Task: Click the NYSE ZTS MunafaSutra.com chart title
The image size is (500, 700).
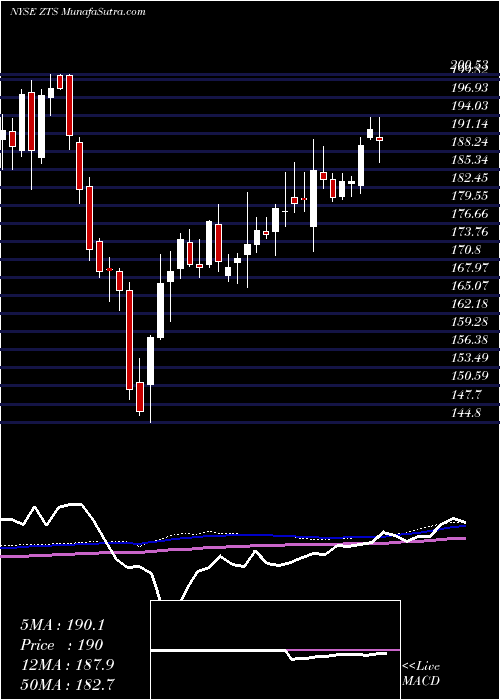Action: (78, 12)
